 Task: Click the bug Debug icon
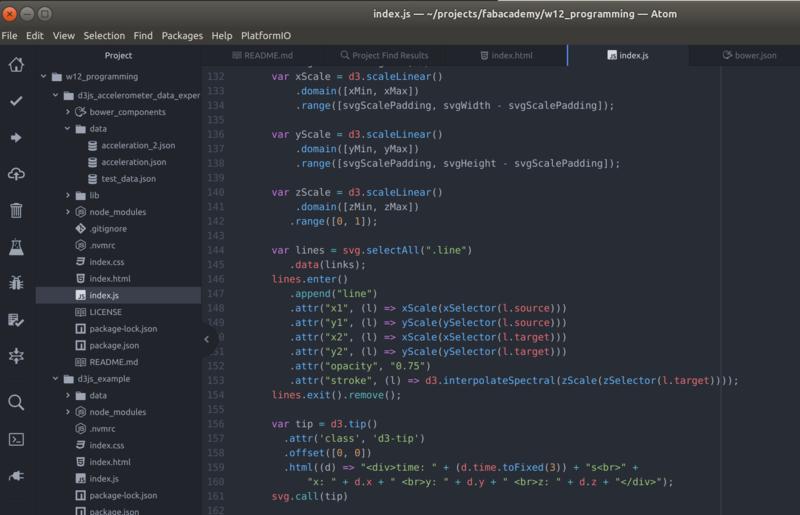tap(16, 283)
